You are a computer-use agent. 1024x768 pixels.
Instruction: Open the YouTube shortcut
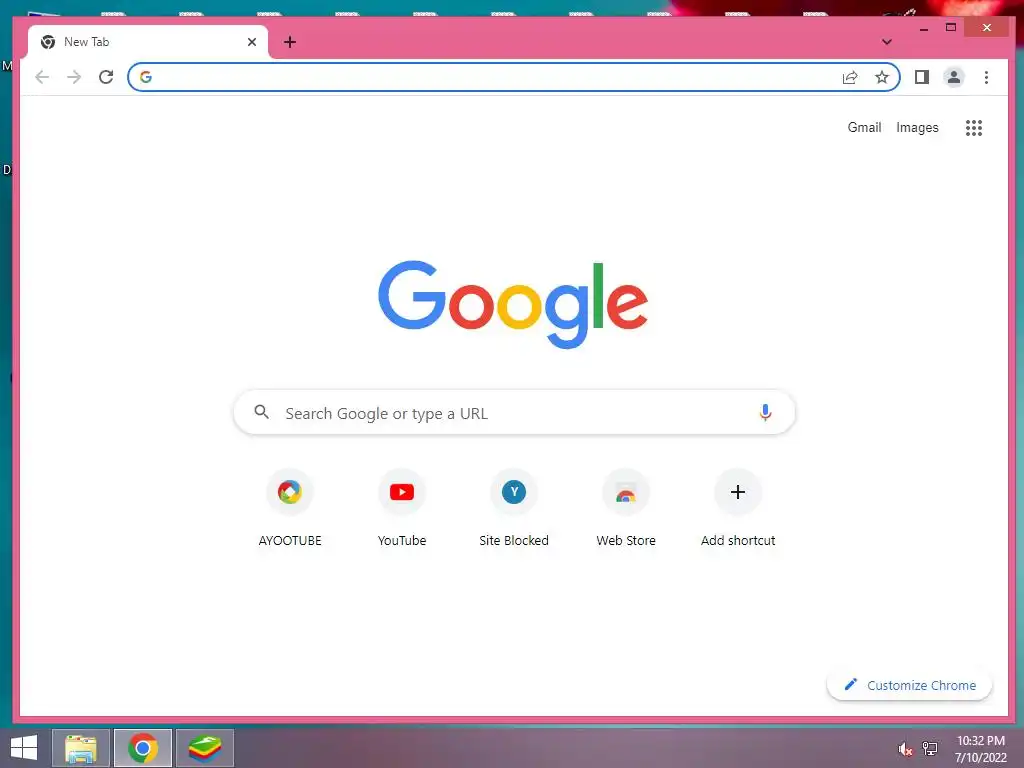tap(402, 508)
